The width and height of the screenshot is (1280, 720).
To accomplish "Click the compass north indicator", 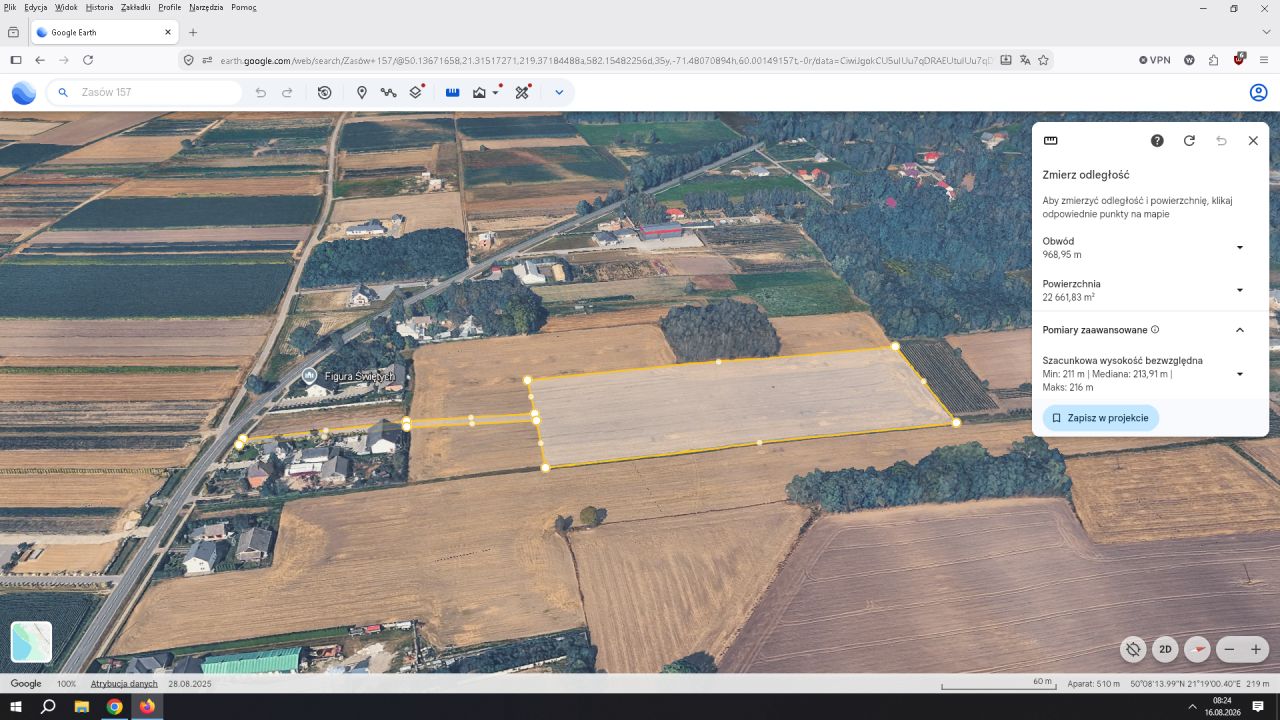I will 1197,649.
